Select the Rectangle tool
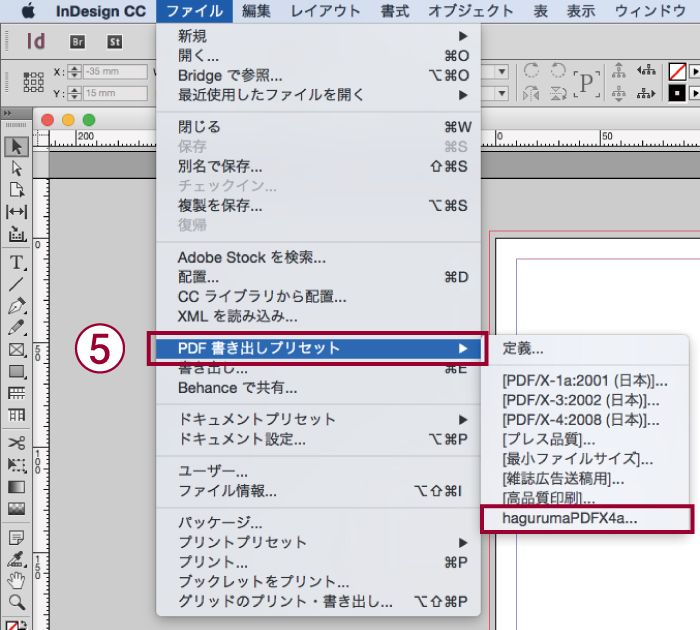Viewport: 700px width, 630px height. click(x=17, y=371)
